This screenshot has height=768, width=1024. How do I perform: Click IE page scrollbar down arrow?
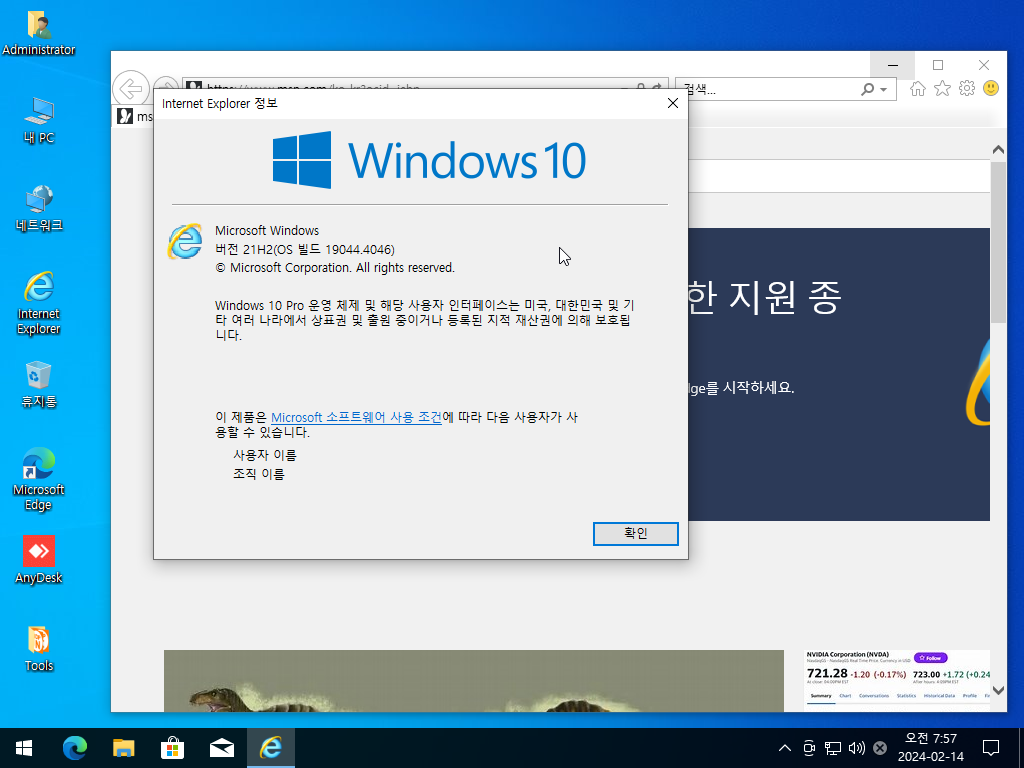tap(998, 690)
